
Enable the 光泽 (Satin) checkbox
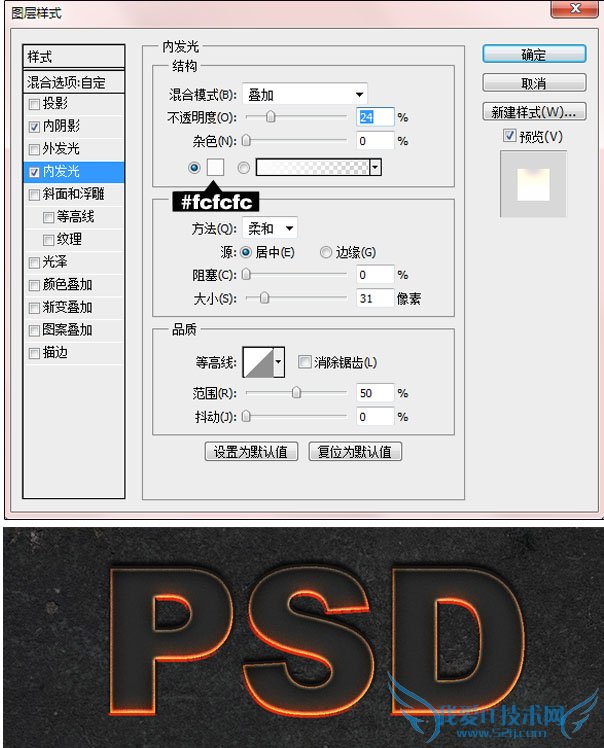click(34, 263)
